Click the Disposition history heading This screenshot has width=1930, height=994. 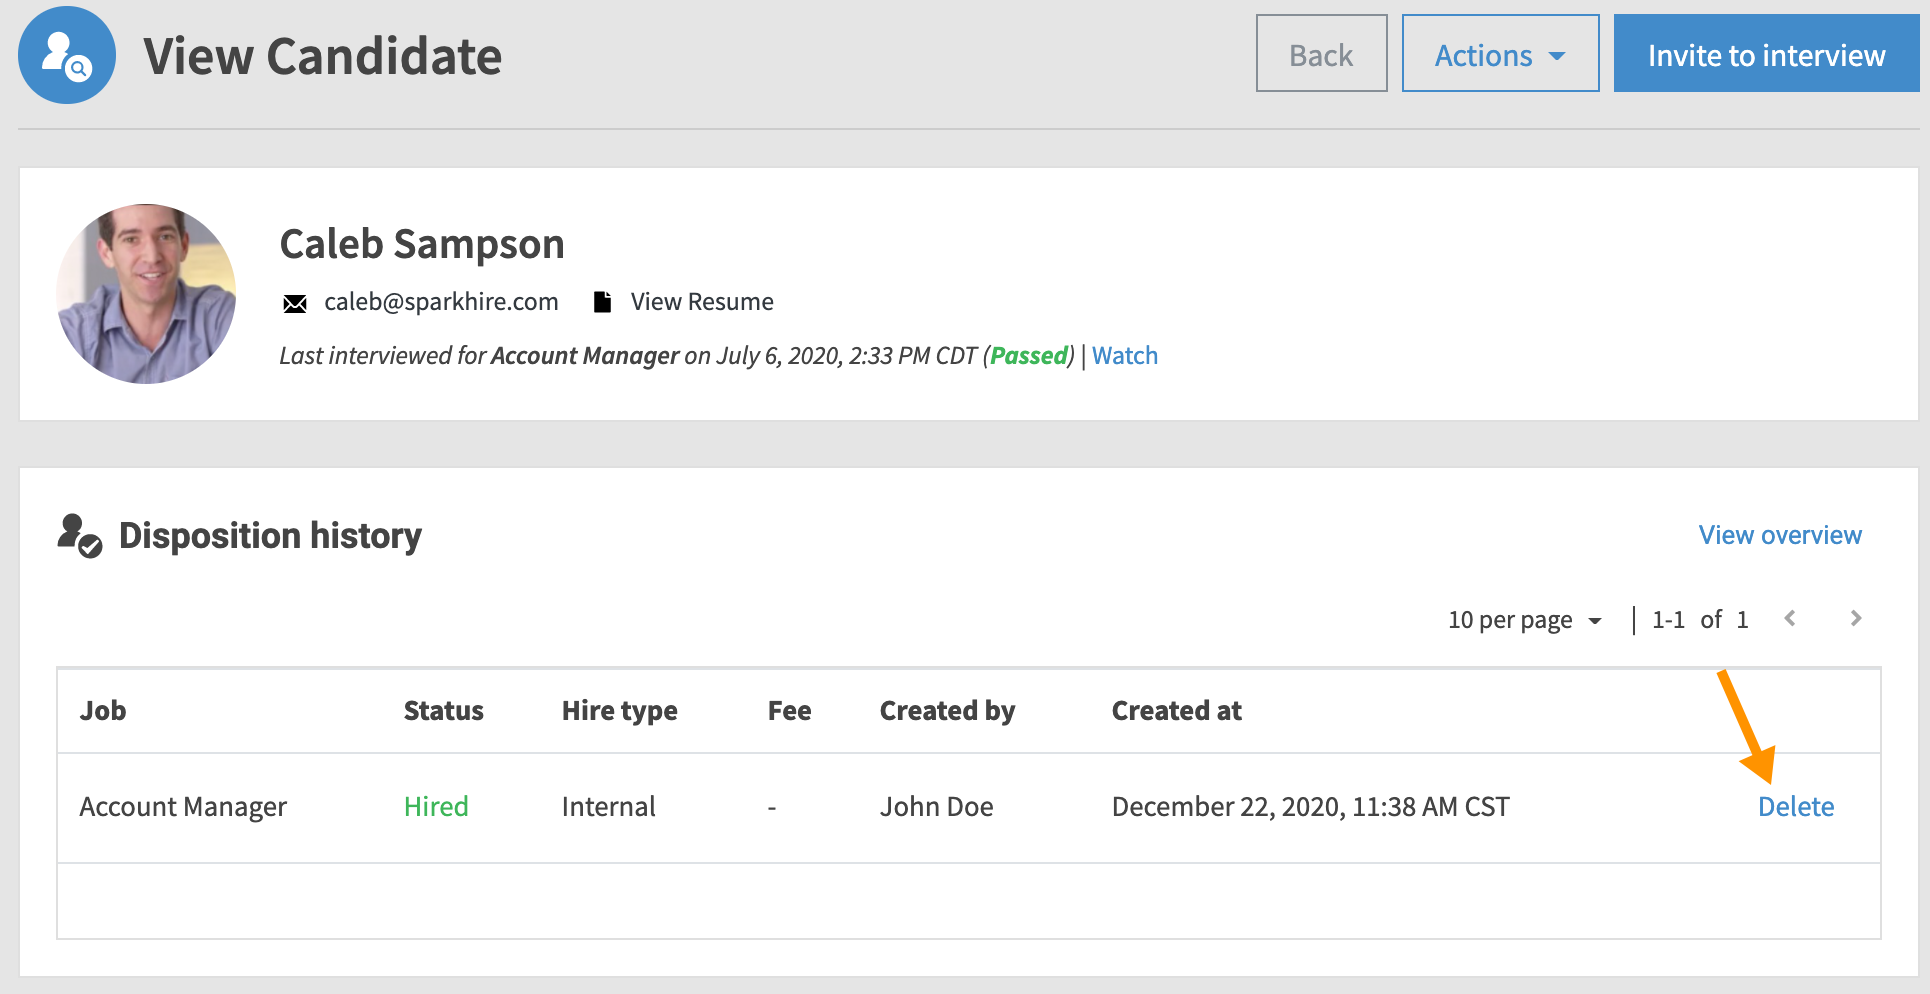pos(270,536)
